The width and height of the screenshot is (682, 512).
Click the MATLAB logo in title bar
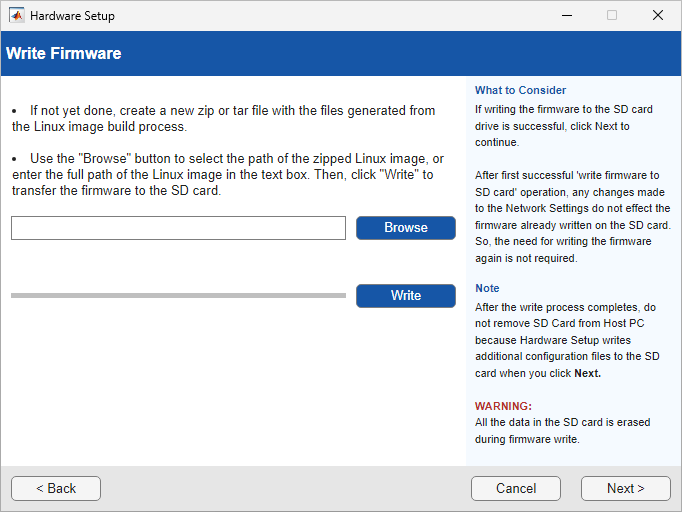click(x=16, y=15)
